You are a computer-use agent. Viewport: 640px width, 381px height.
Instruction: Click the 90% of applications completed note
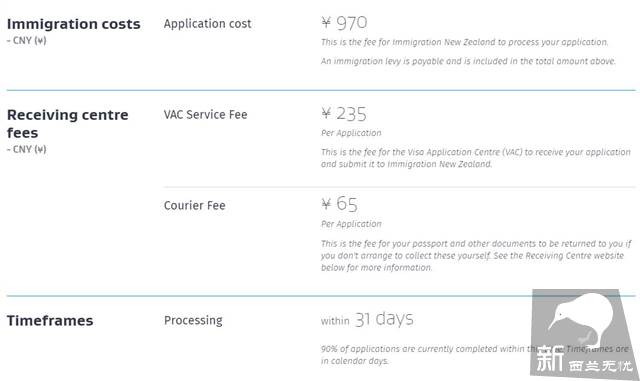click(x=424, y=355)
